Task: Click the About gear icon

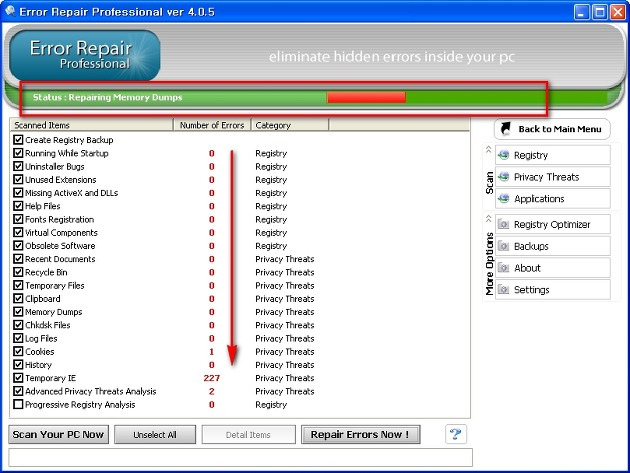Action: 503,268
